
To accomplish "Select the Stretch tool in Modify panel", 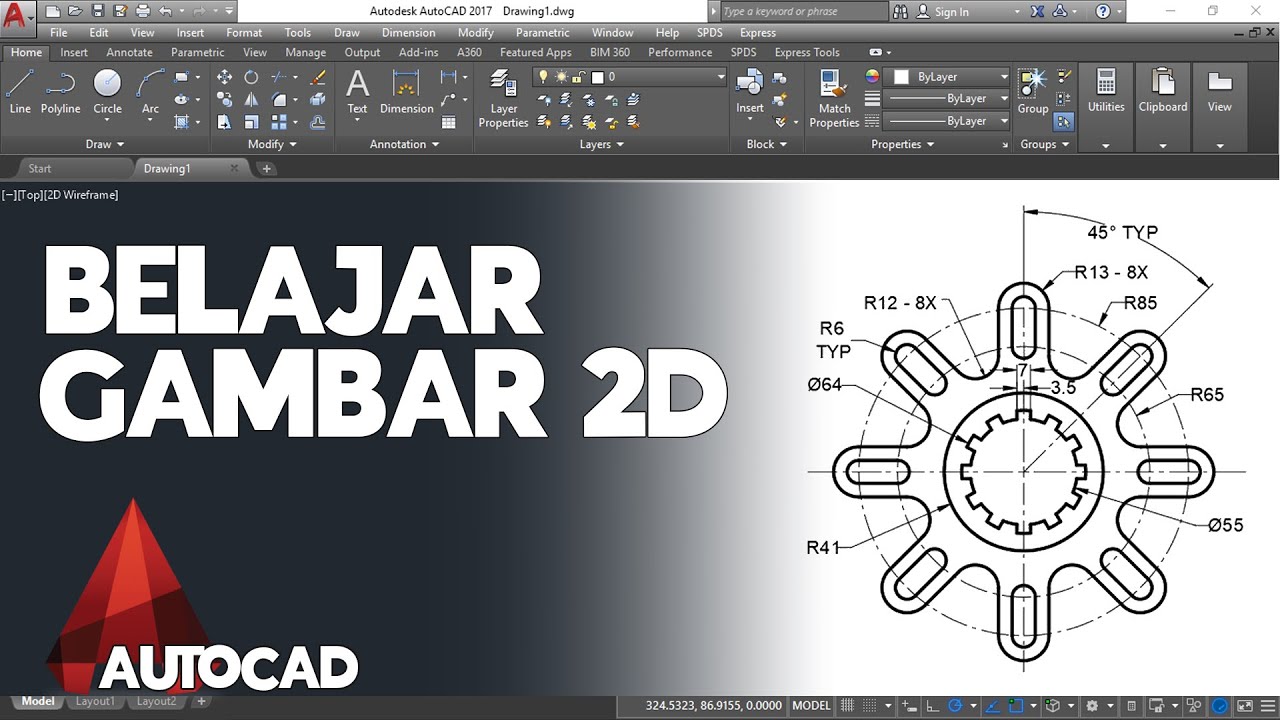I will coord(224,122).
